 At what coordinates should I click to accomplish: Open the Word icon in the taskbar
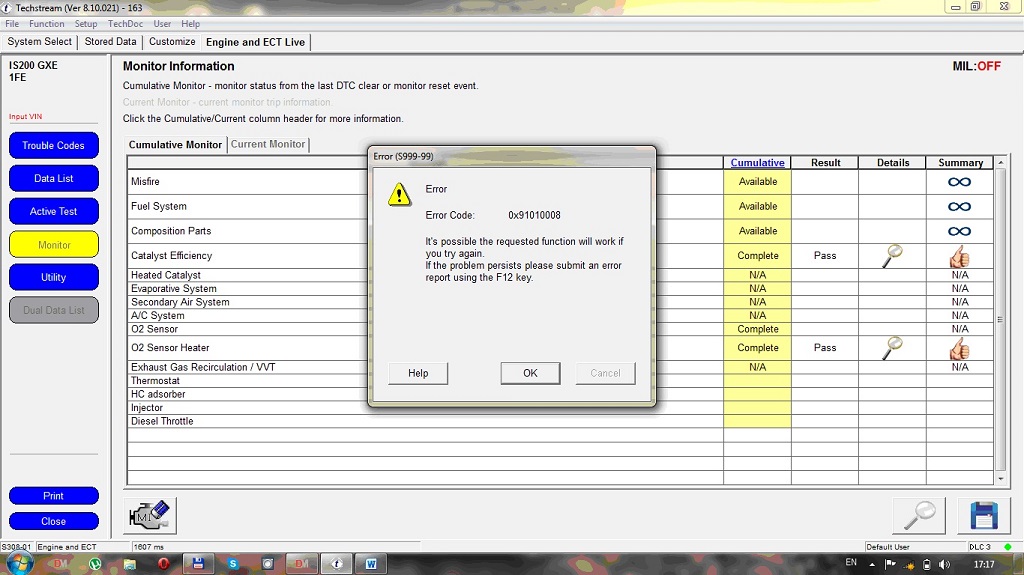point(371,563)
